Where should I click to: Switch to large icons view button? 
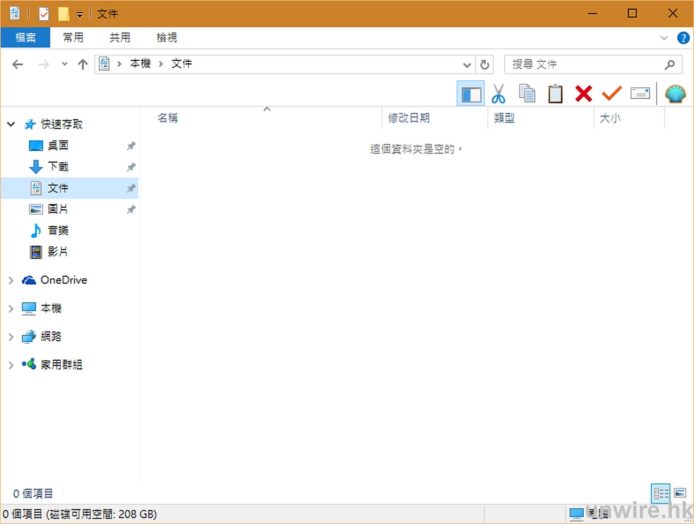tap(680, 493)
